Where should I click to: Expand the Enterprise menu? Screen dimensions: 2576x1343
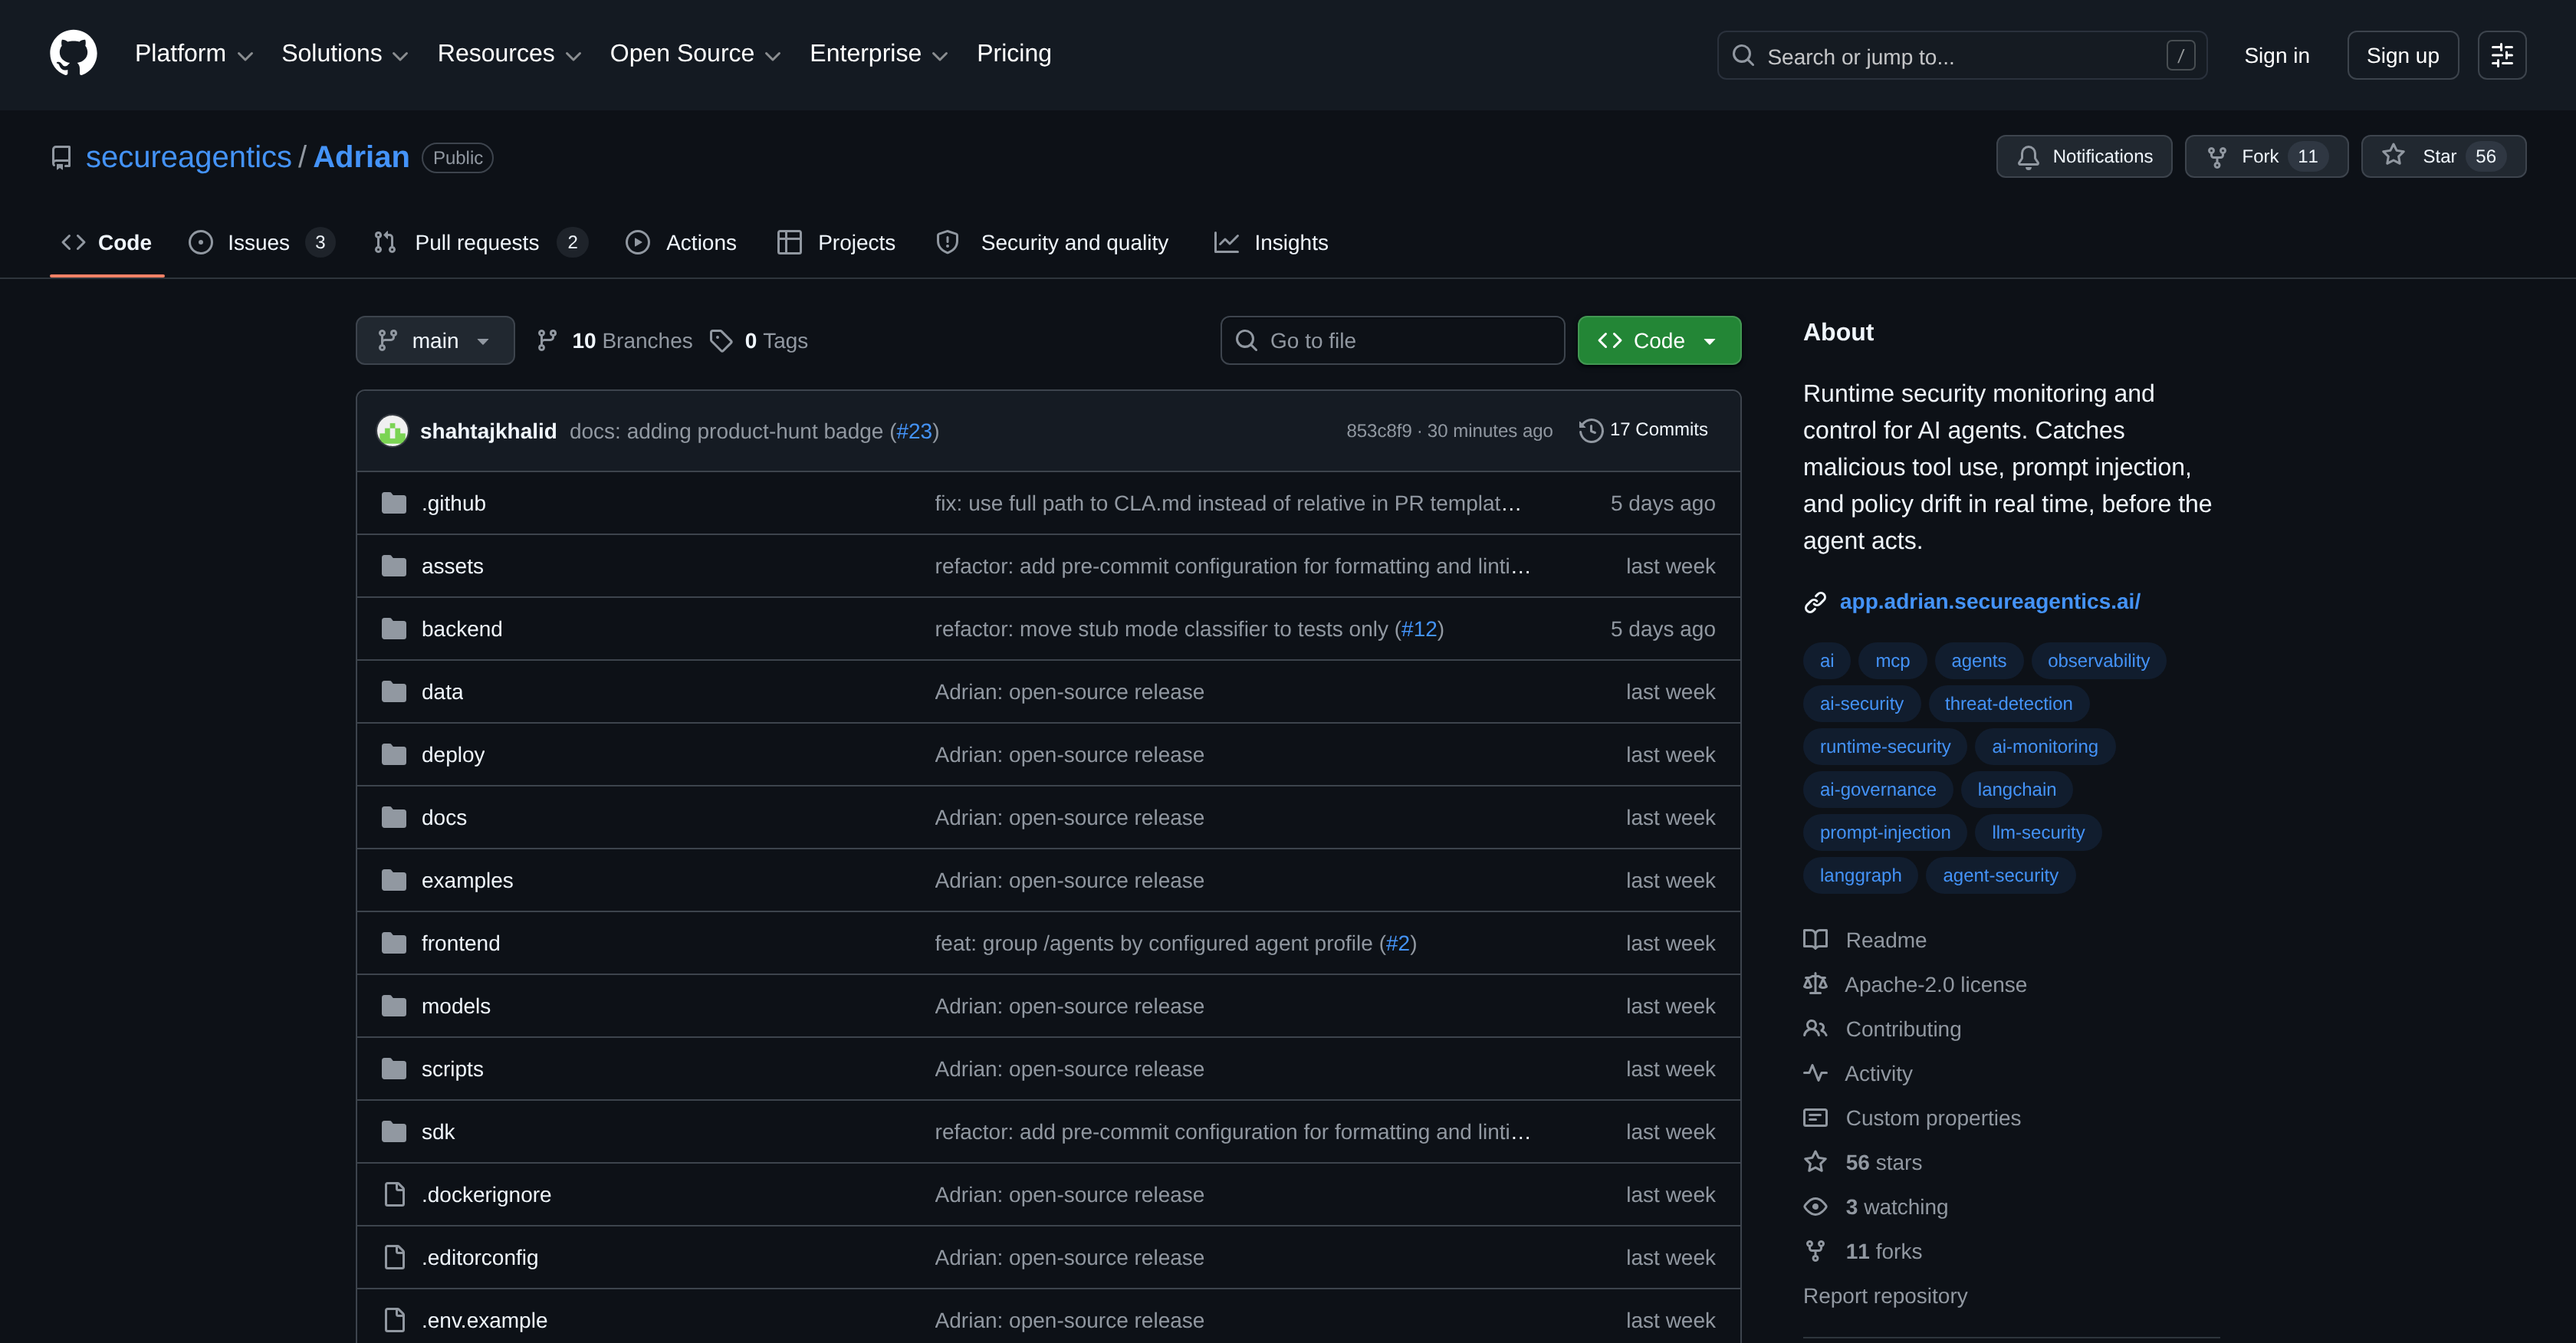[878, 54]
